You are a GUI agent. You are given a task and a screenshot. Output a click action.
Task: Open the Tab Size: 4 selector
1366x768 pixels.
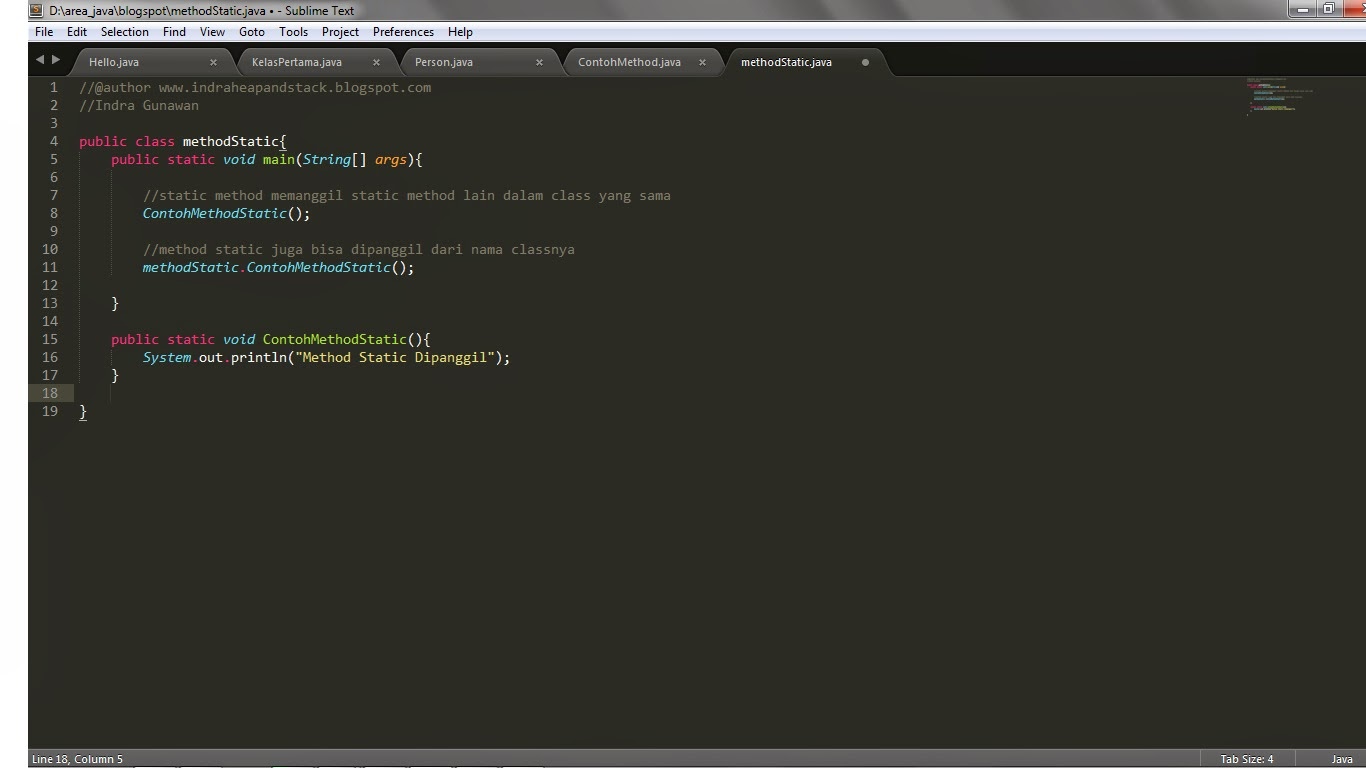click(1247, 759)
